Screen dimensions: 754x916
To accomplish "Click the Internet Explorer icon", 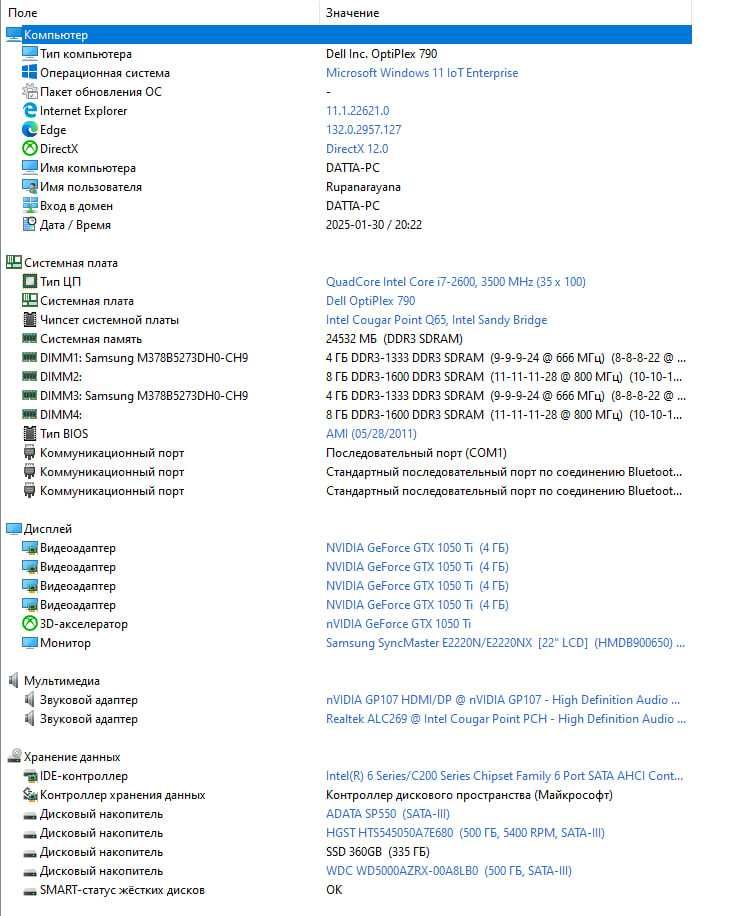I will coord(29,110).
